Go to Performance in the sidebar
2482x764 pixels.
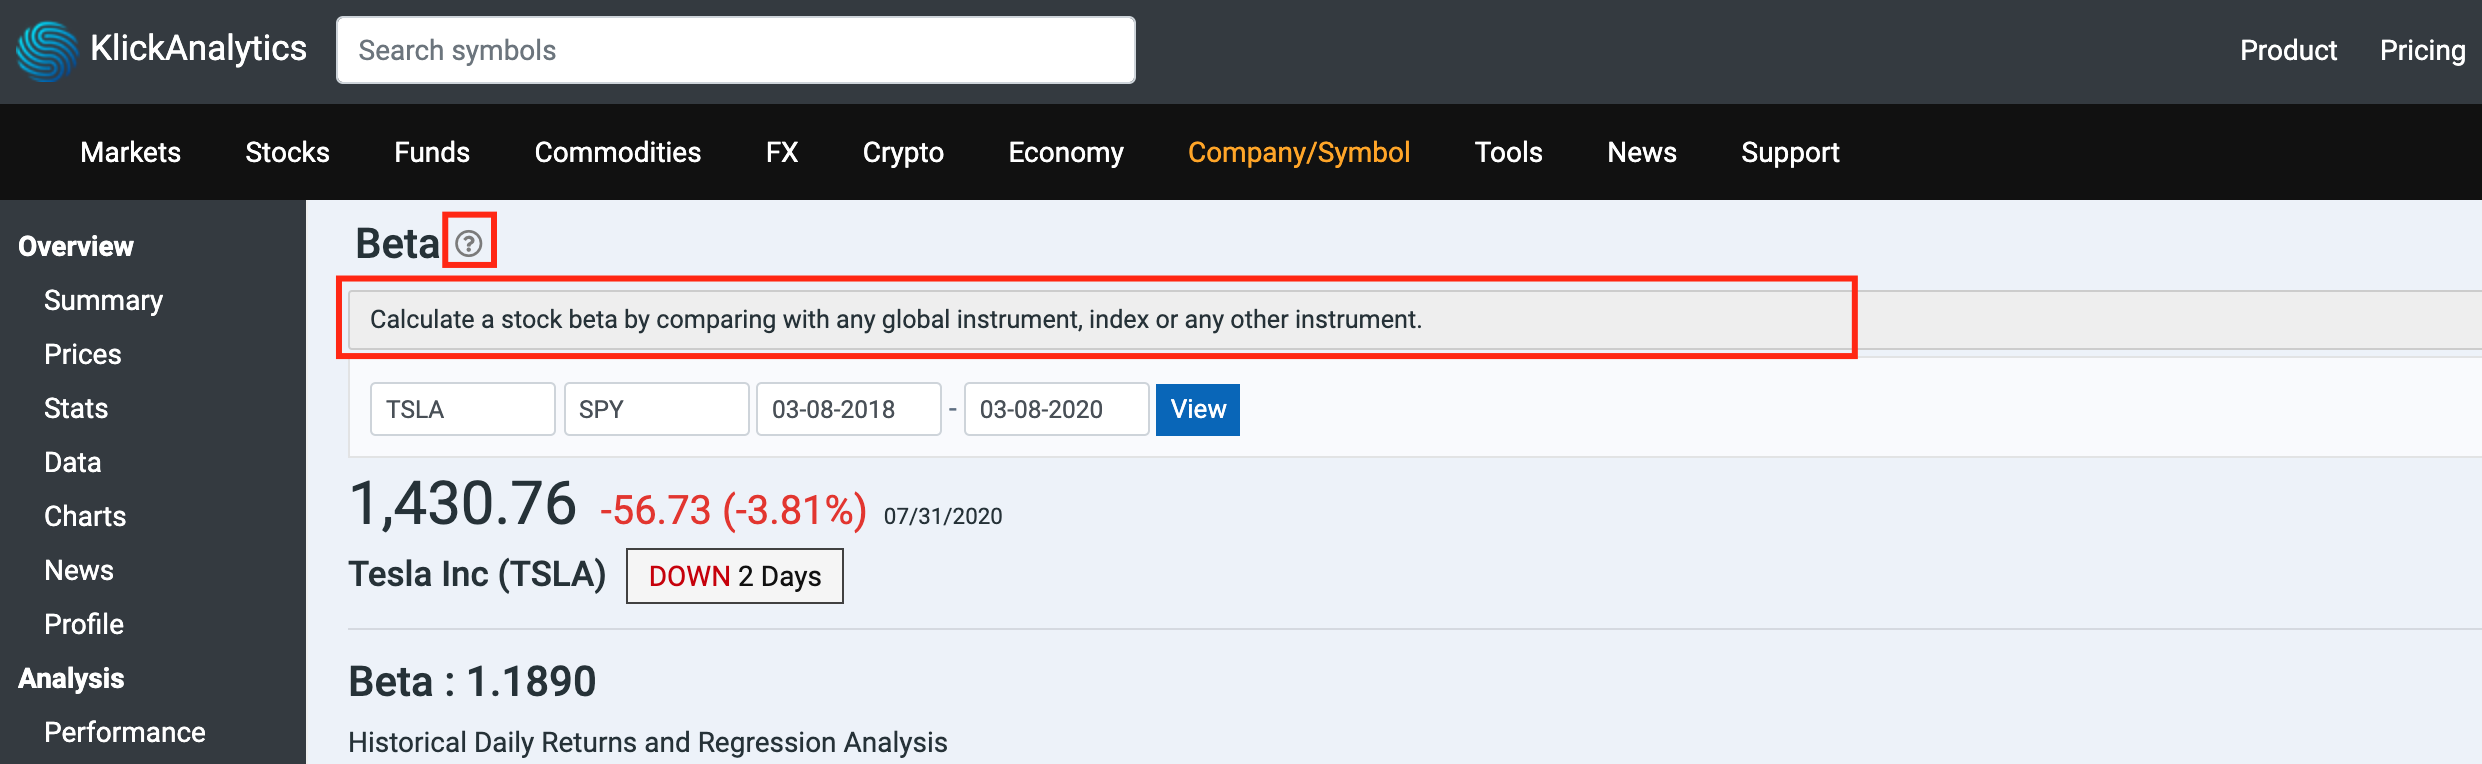click(x=125, y=732)
